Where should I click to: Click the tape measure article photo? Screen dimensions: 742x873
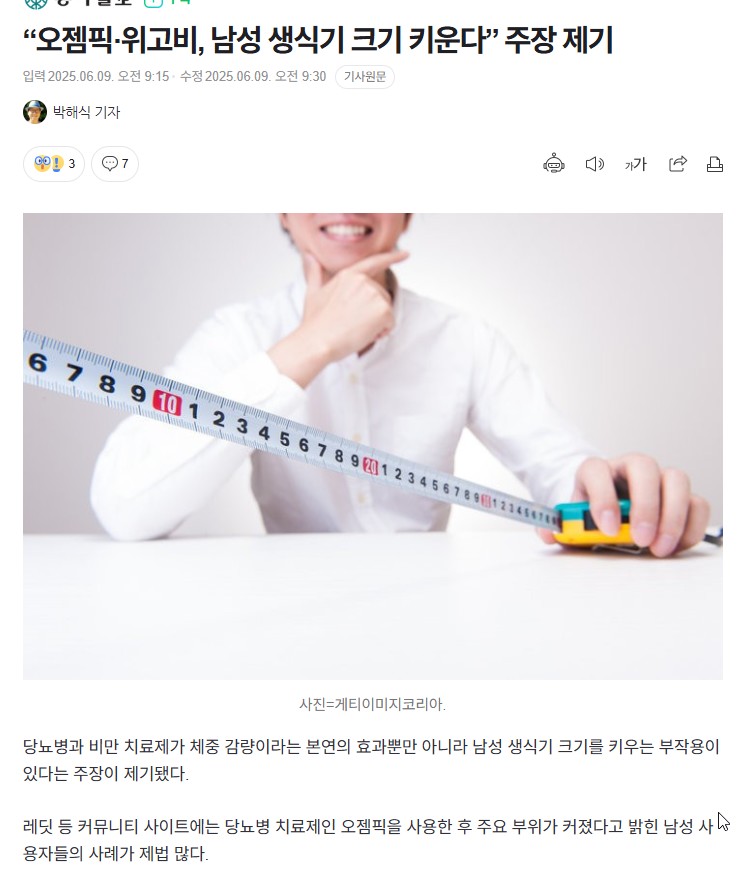tap(373, 446)
